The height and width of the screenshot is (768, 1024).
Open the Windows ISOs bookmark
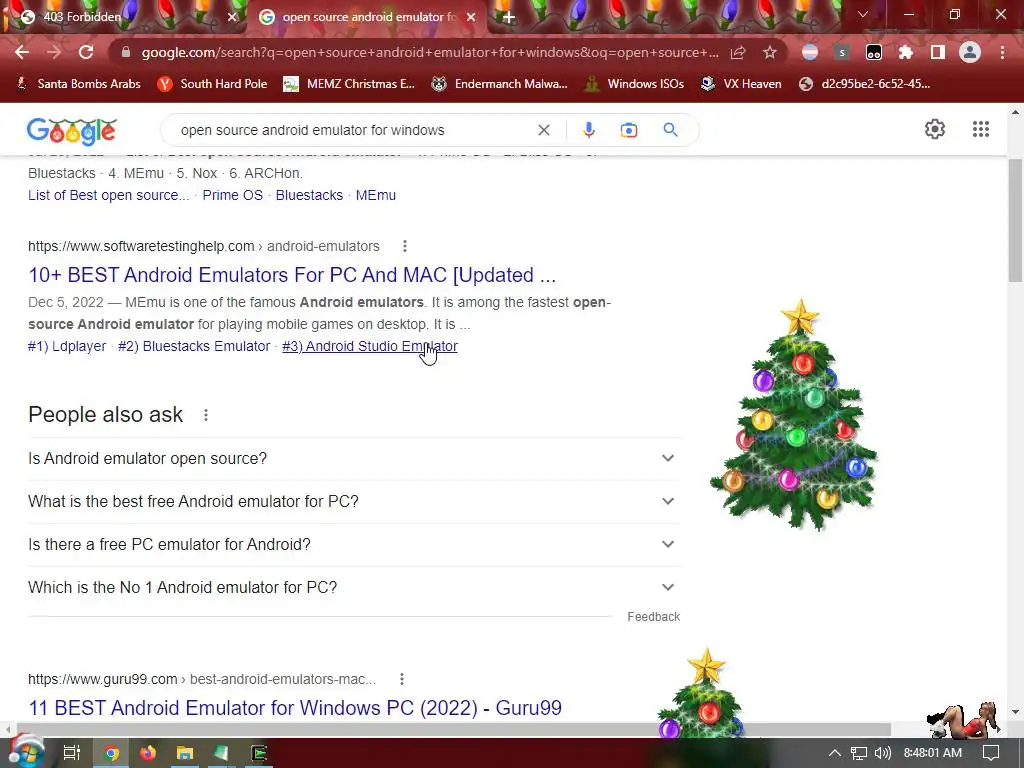pos(634,84)
